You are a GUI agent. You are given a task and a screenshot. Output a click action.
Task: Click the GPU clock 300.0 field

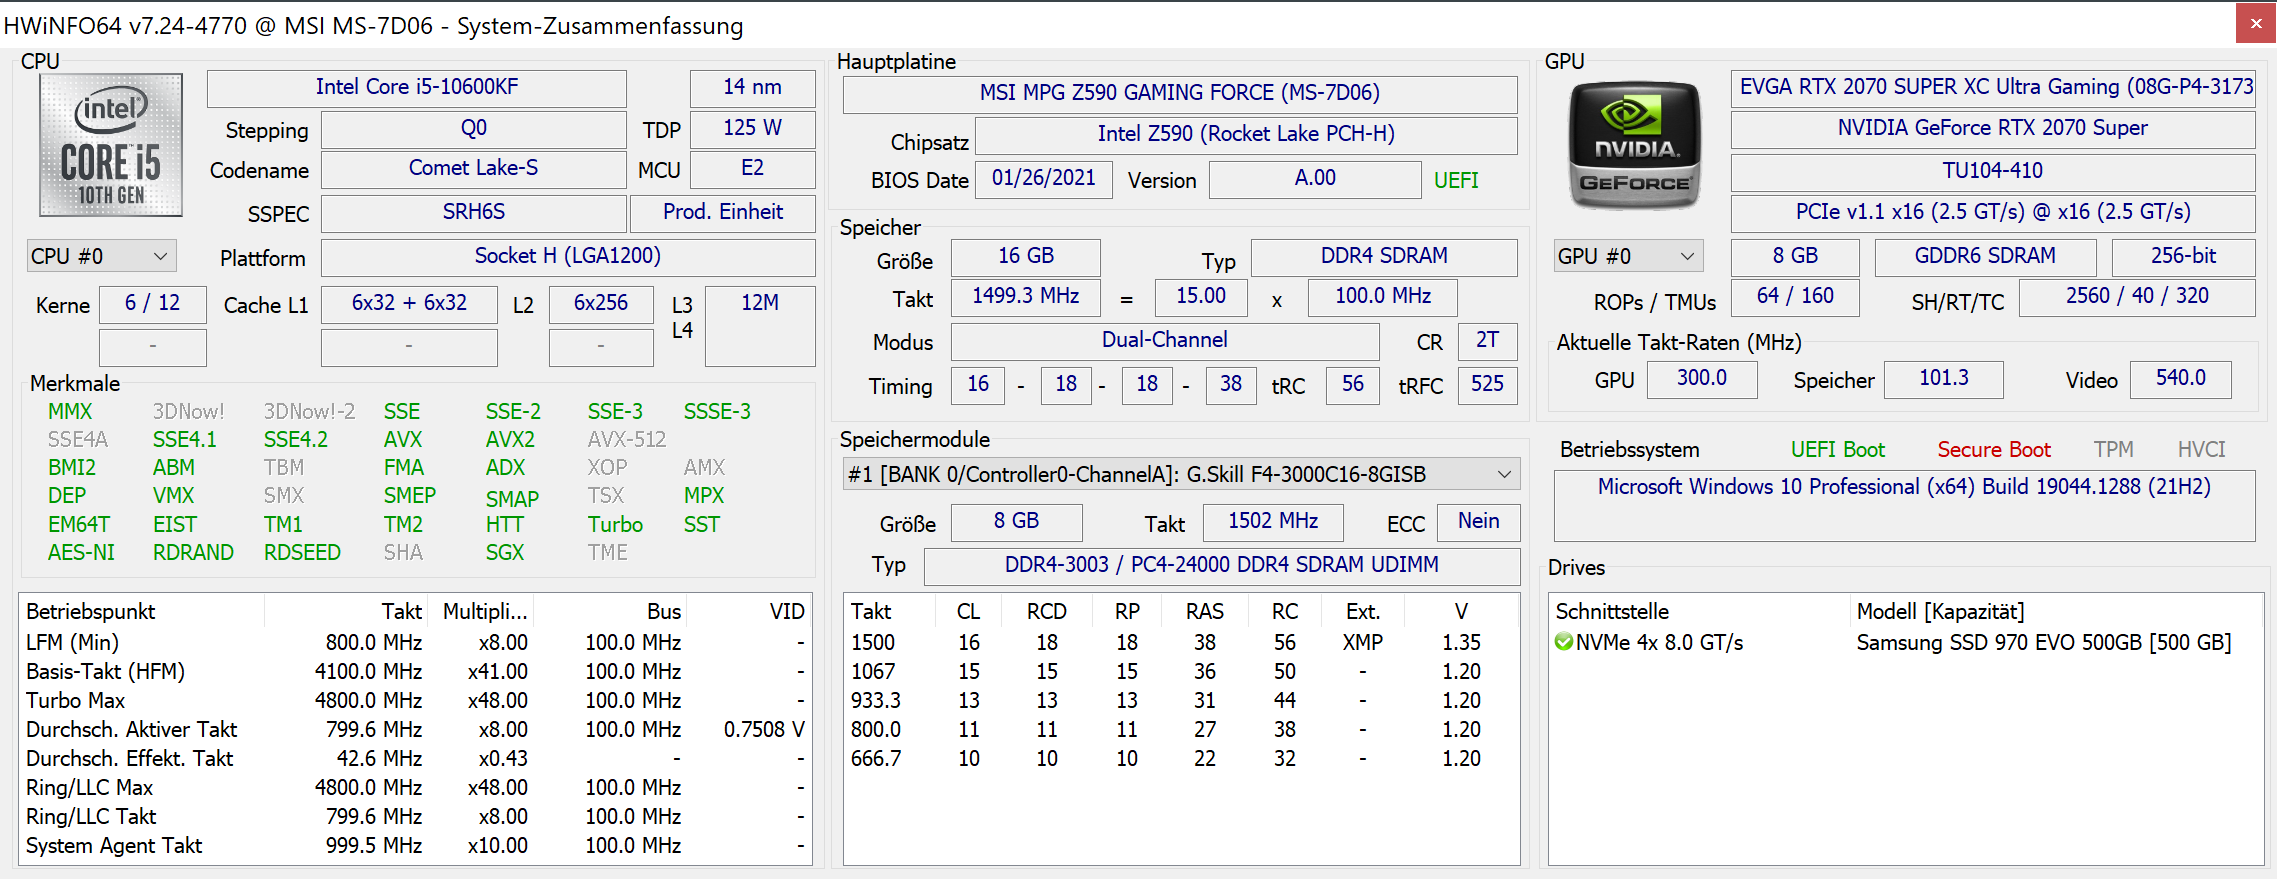(1702, 378)
